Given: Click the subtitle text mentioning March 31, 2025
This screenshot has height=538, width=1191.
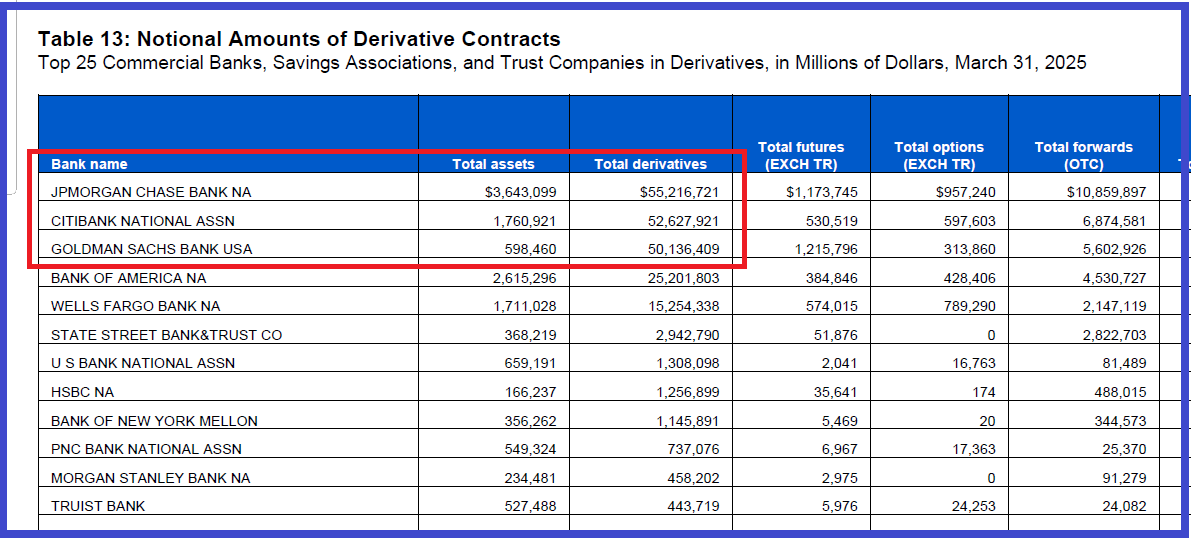Looking at the screenshot, I should (561, 63).
